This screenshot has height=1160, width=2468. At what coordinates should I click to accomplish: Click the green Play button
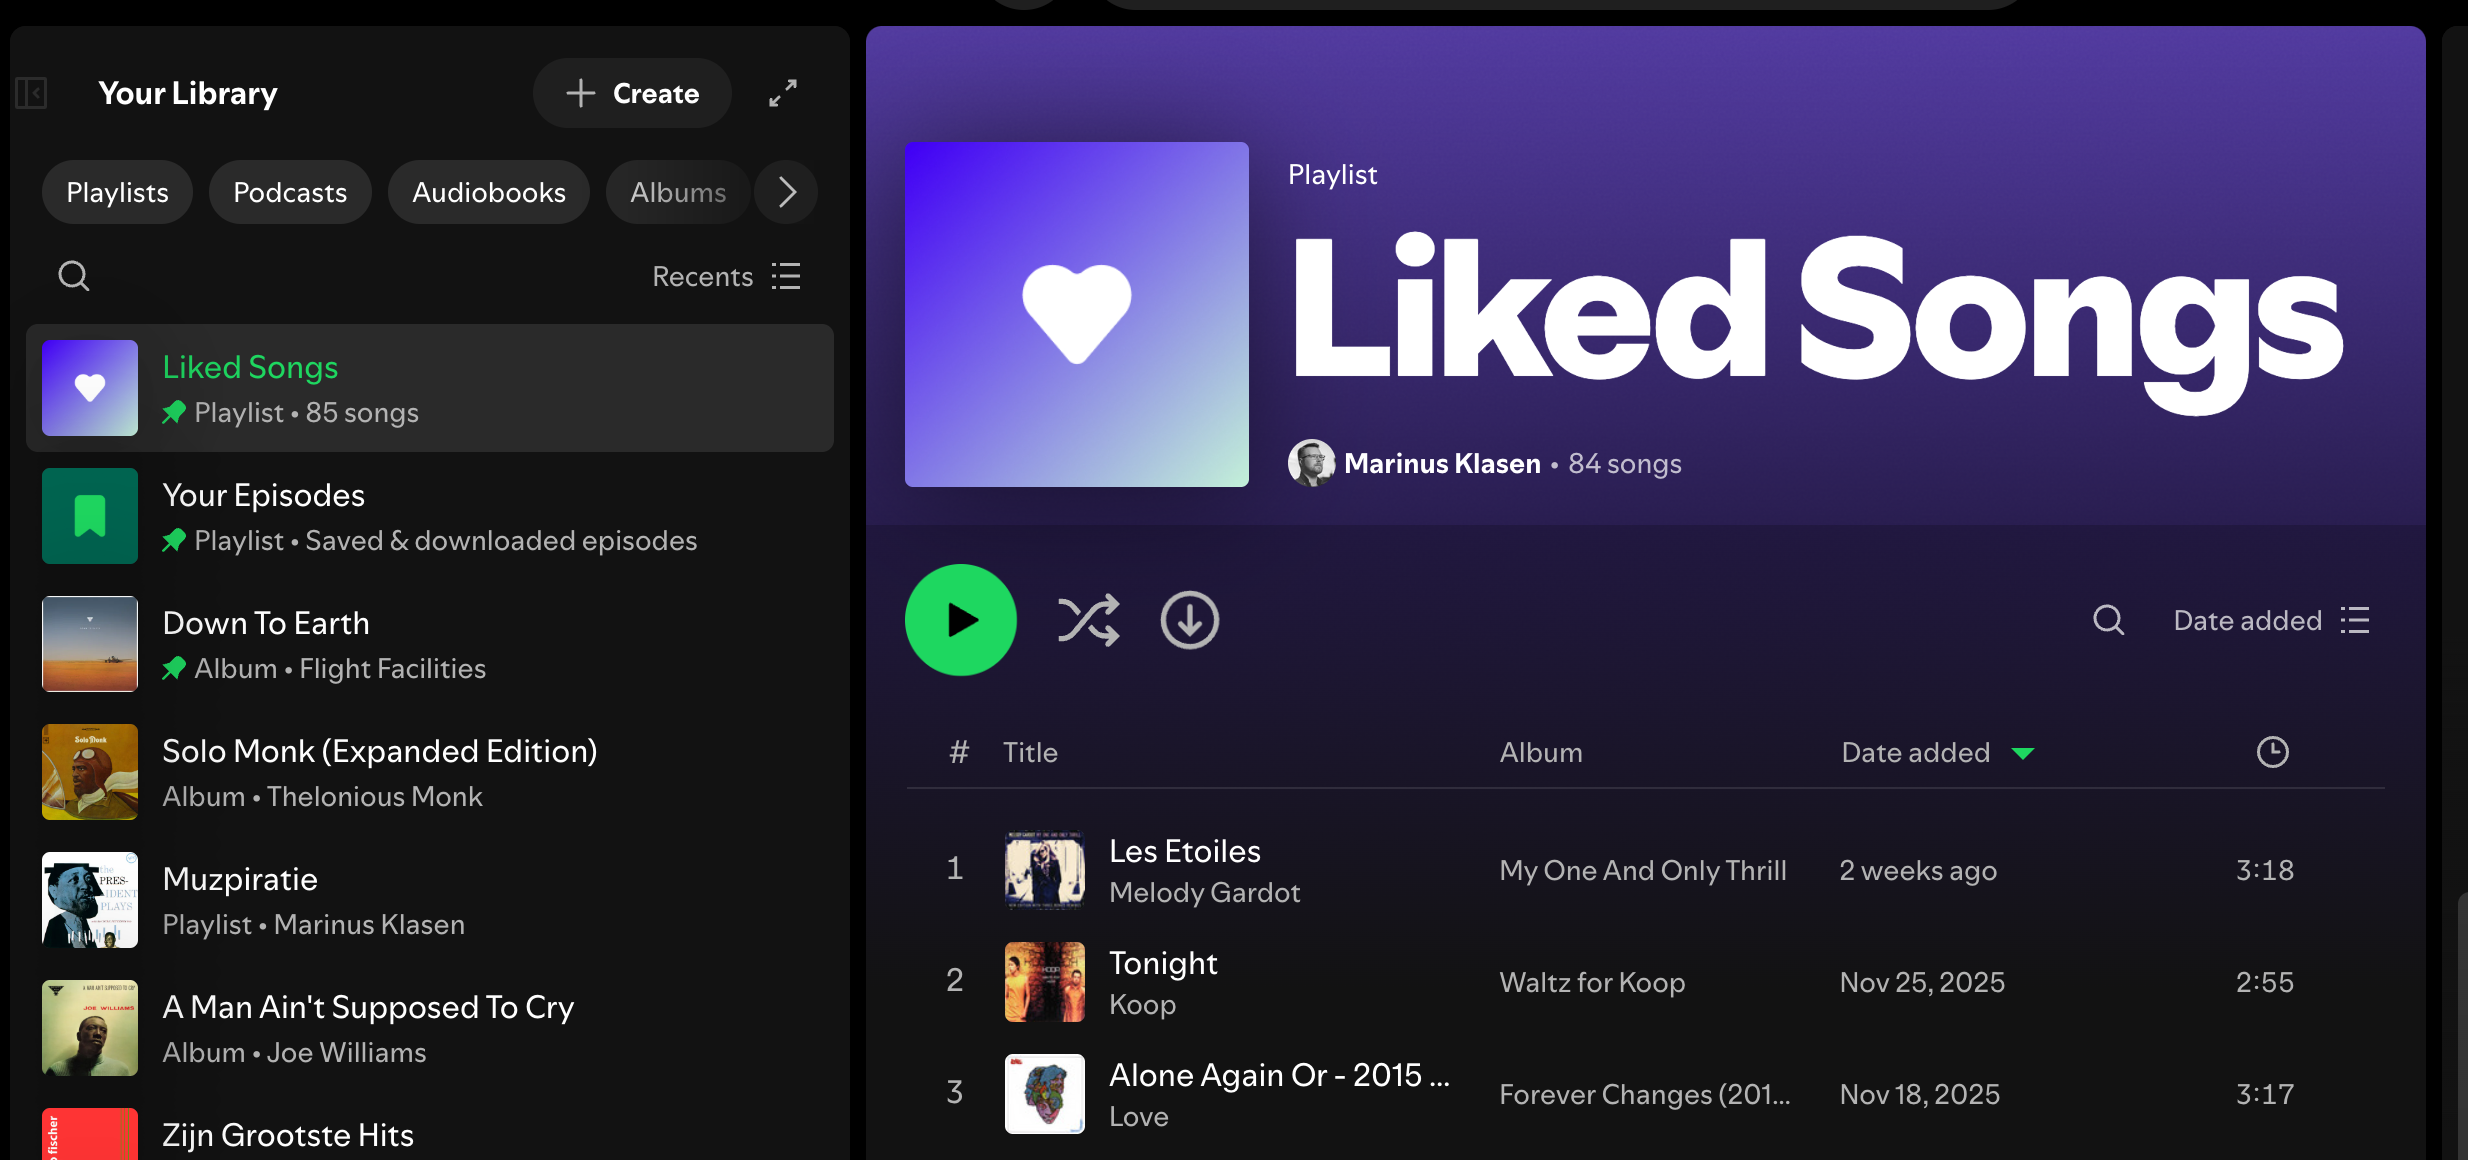pos(960,620)
